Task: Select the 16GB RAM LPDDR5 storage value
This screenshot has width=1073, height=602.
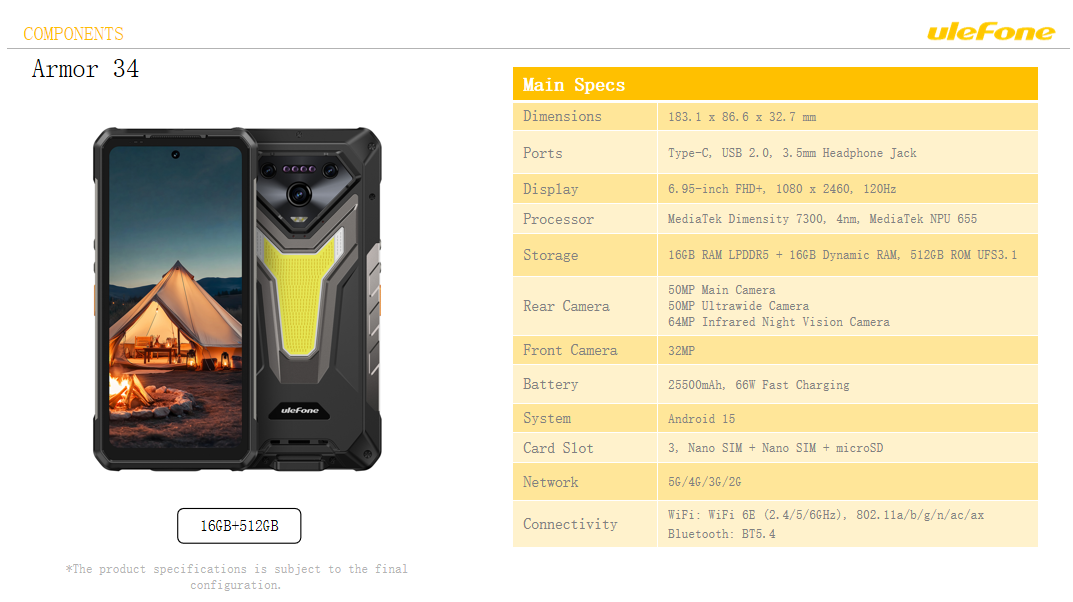Action: [x=842, y=255]
